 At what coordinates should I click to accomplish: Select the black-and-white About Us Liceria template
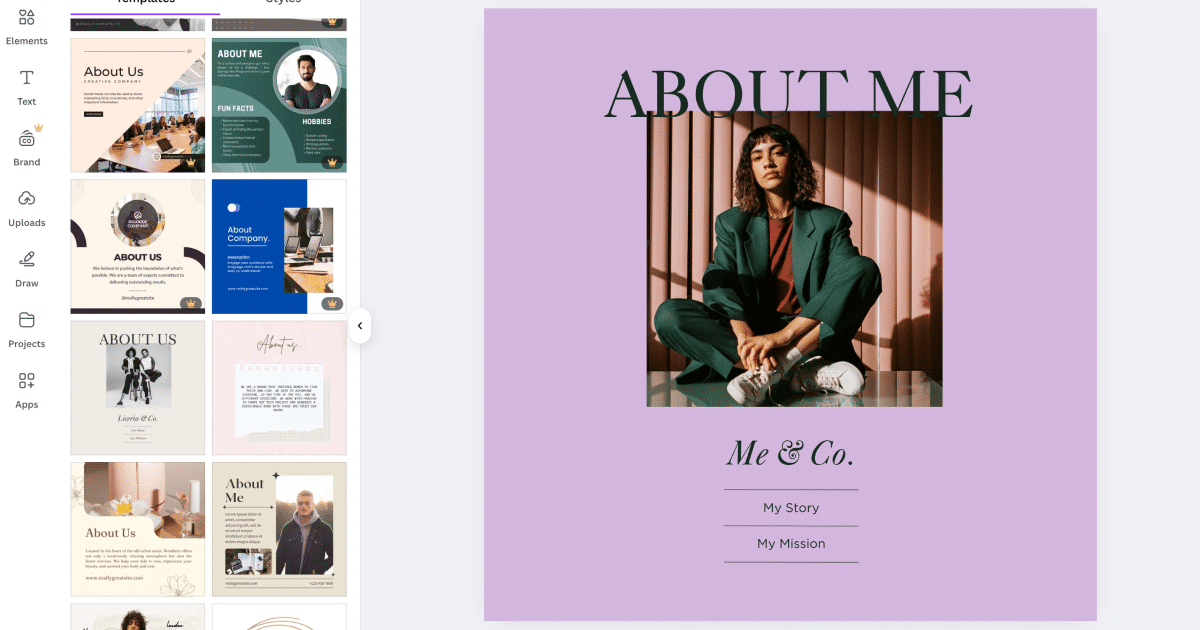click(138, 388)
